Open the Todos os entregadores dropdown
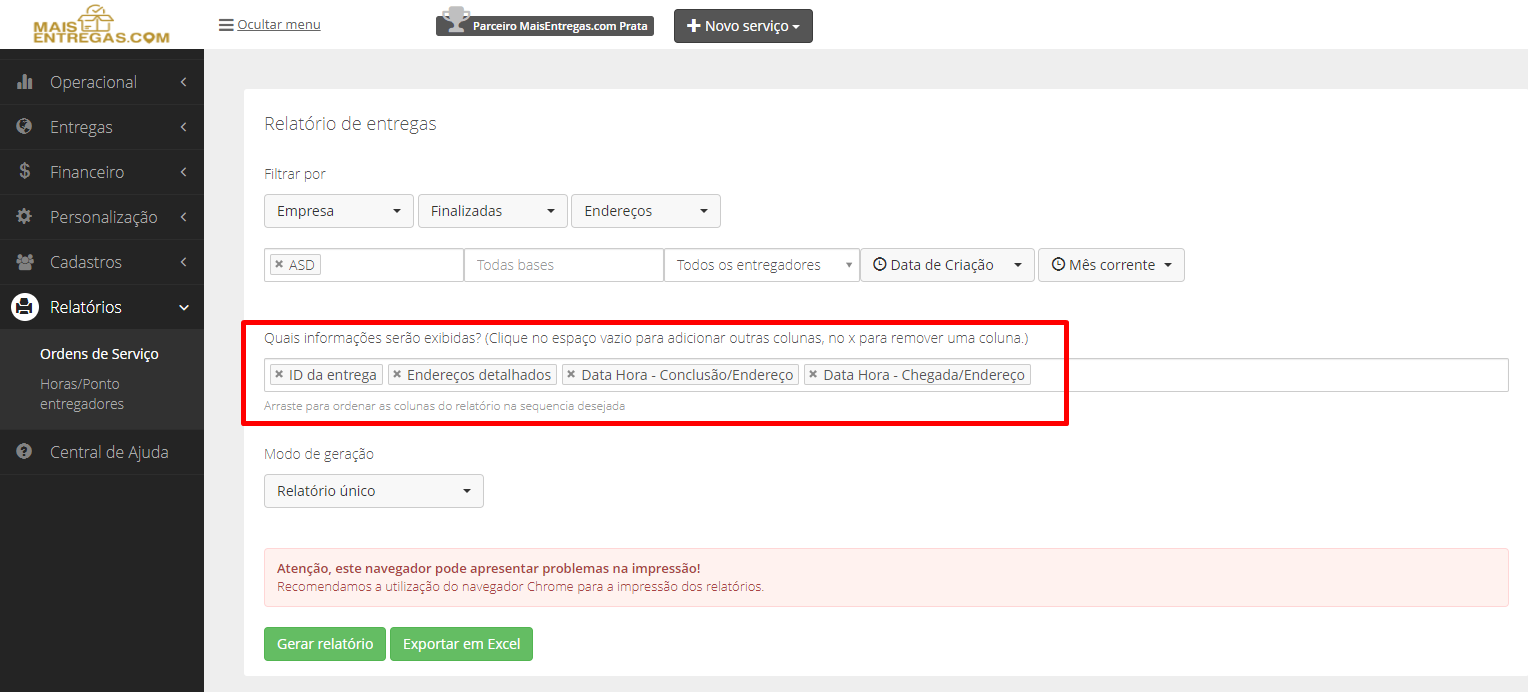This screenshot has height=692, width=1528. (762, 265)
